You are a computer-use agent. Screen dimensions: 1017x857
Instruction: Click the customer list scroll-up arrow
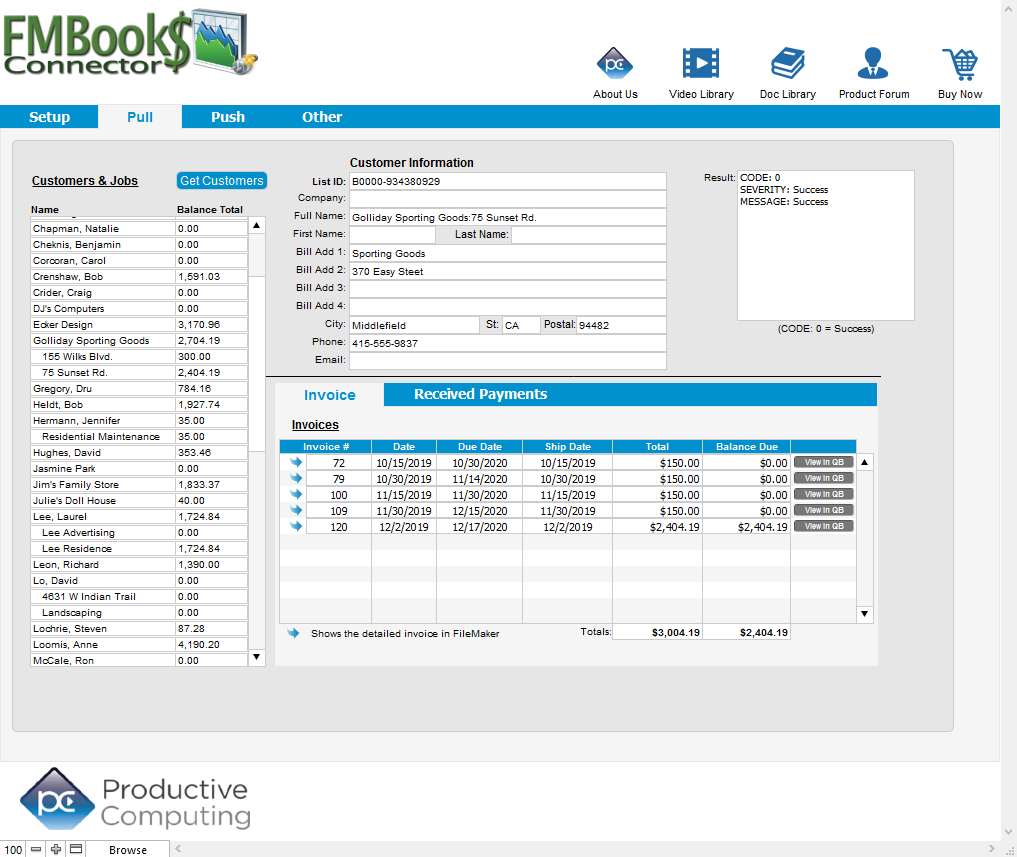257,226
